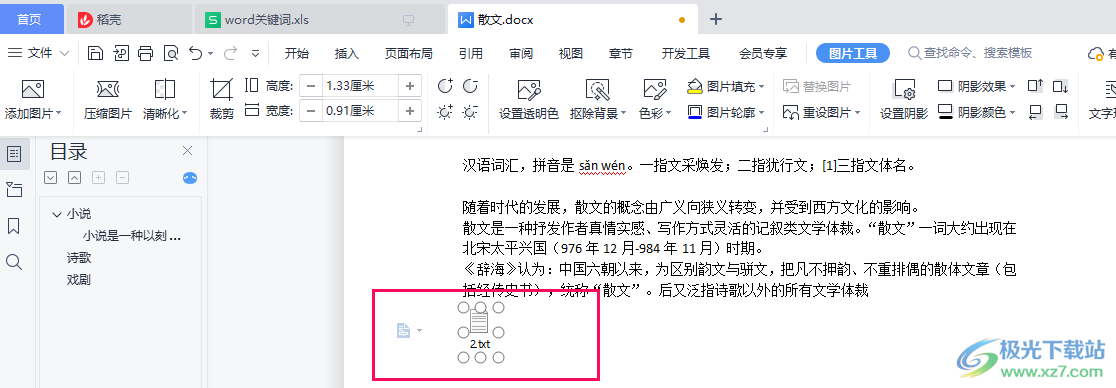Viewport: 1116px width, 388px height.
Task: Click the blue smart outline icon
Action: [190, 178]
